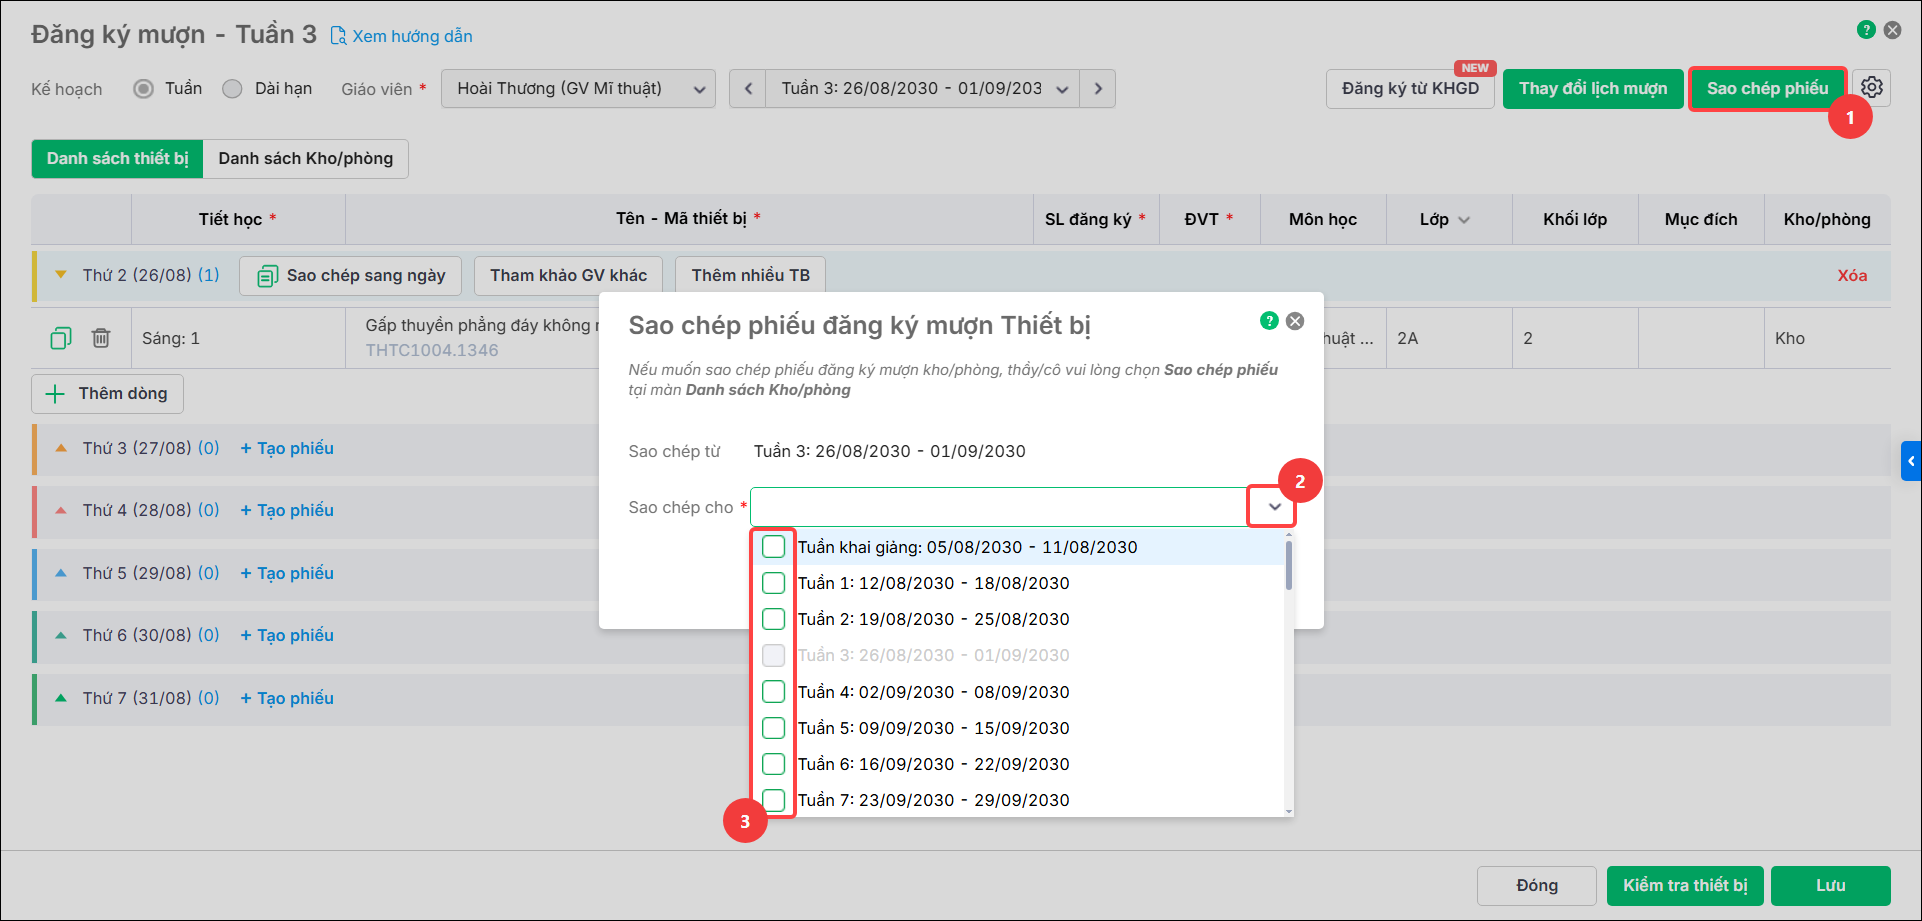Click the Môn học column header
Image resolution: width=1922 pixels, height=921 pixels.
[x=1323, y=219]
